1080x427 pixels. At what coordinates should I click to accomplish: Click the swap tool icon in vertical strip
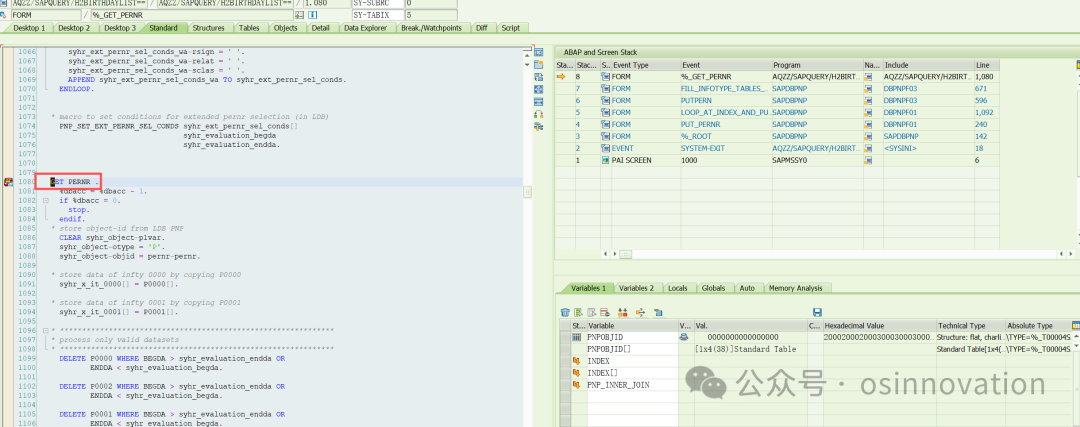pos(539,76)
